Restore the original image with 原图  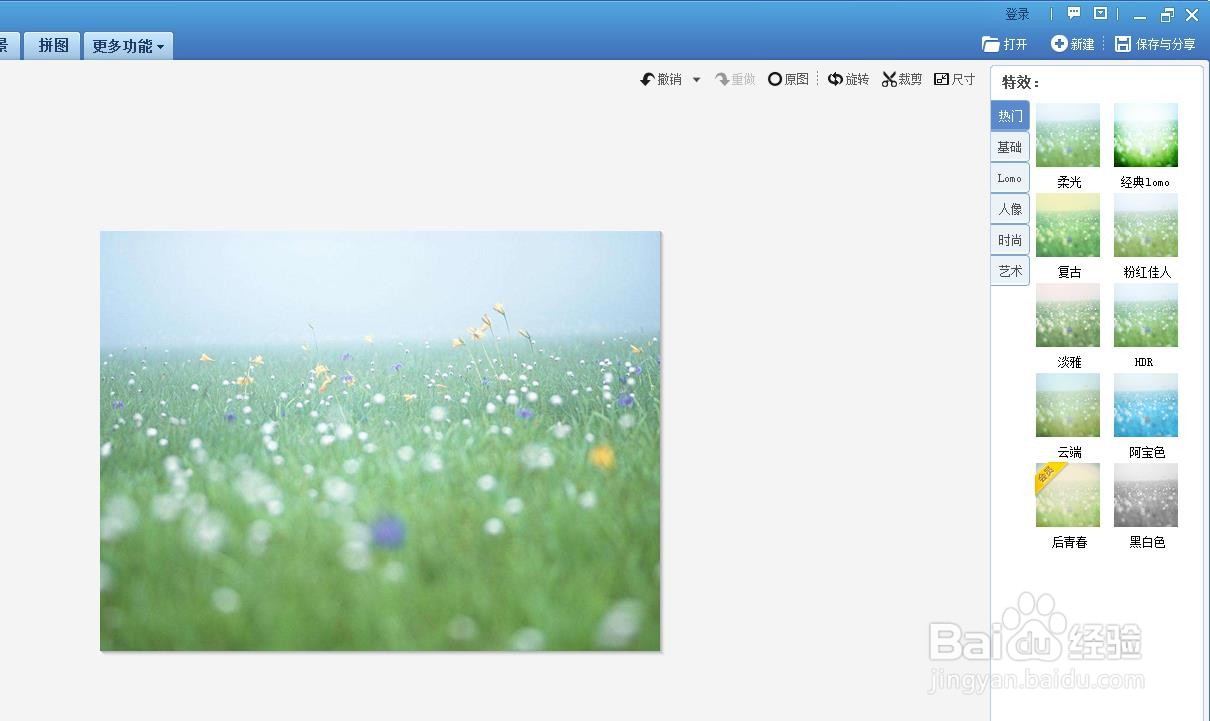point(788,79)
